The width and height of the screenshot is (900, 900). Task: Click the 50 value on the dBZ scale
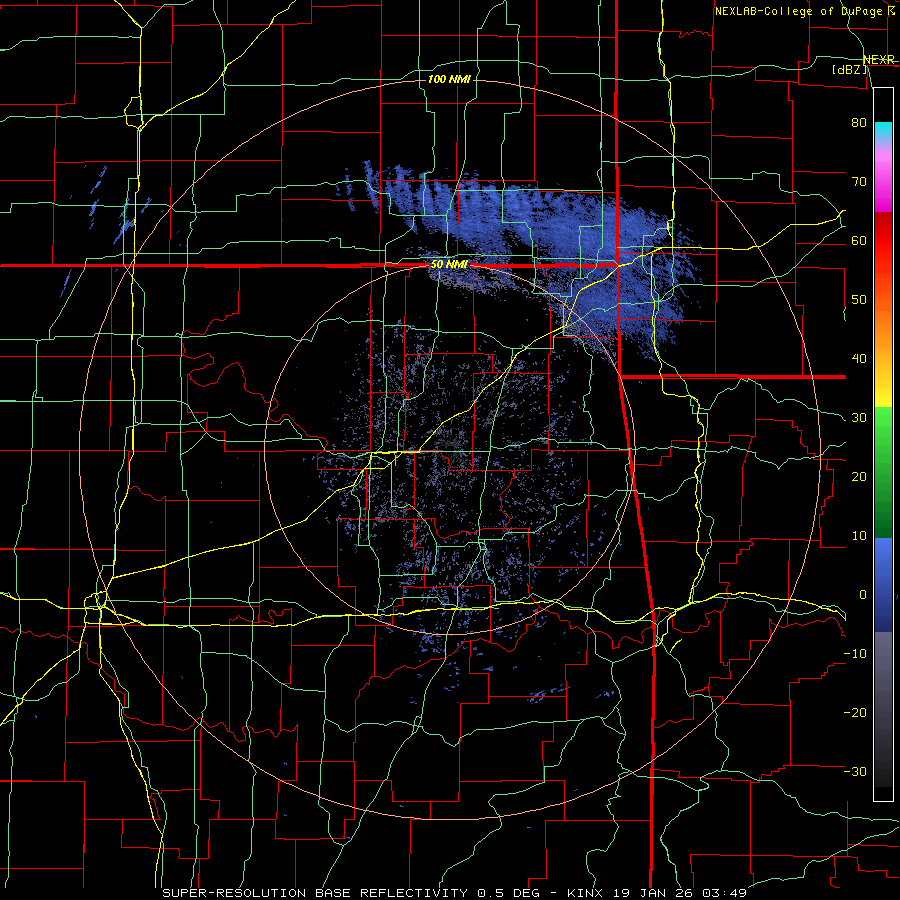[859, 300]
